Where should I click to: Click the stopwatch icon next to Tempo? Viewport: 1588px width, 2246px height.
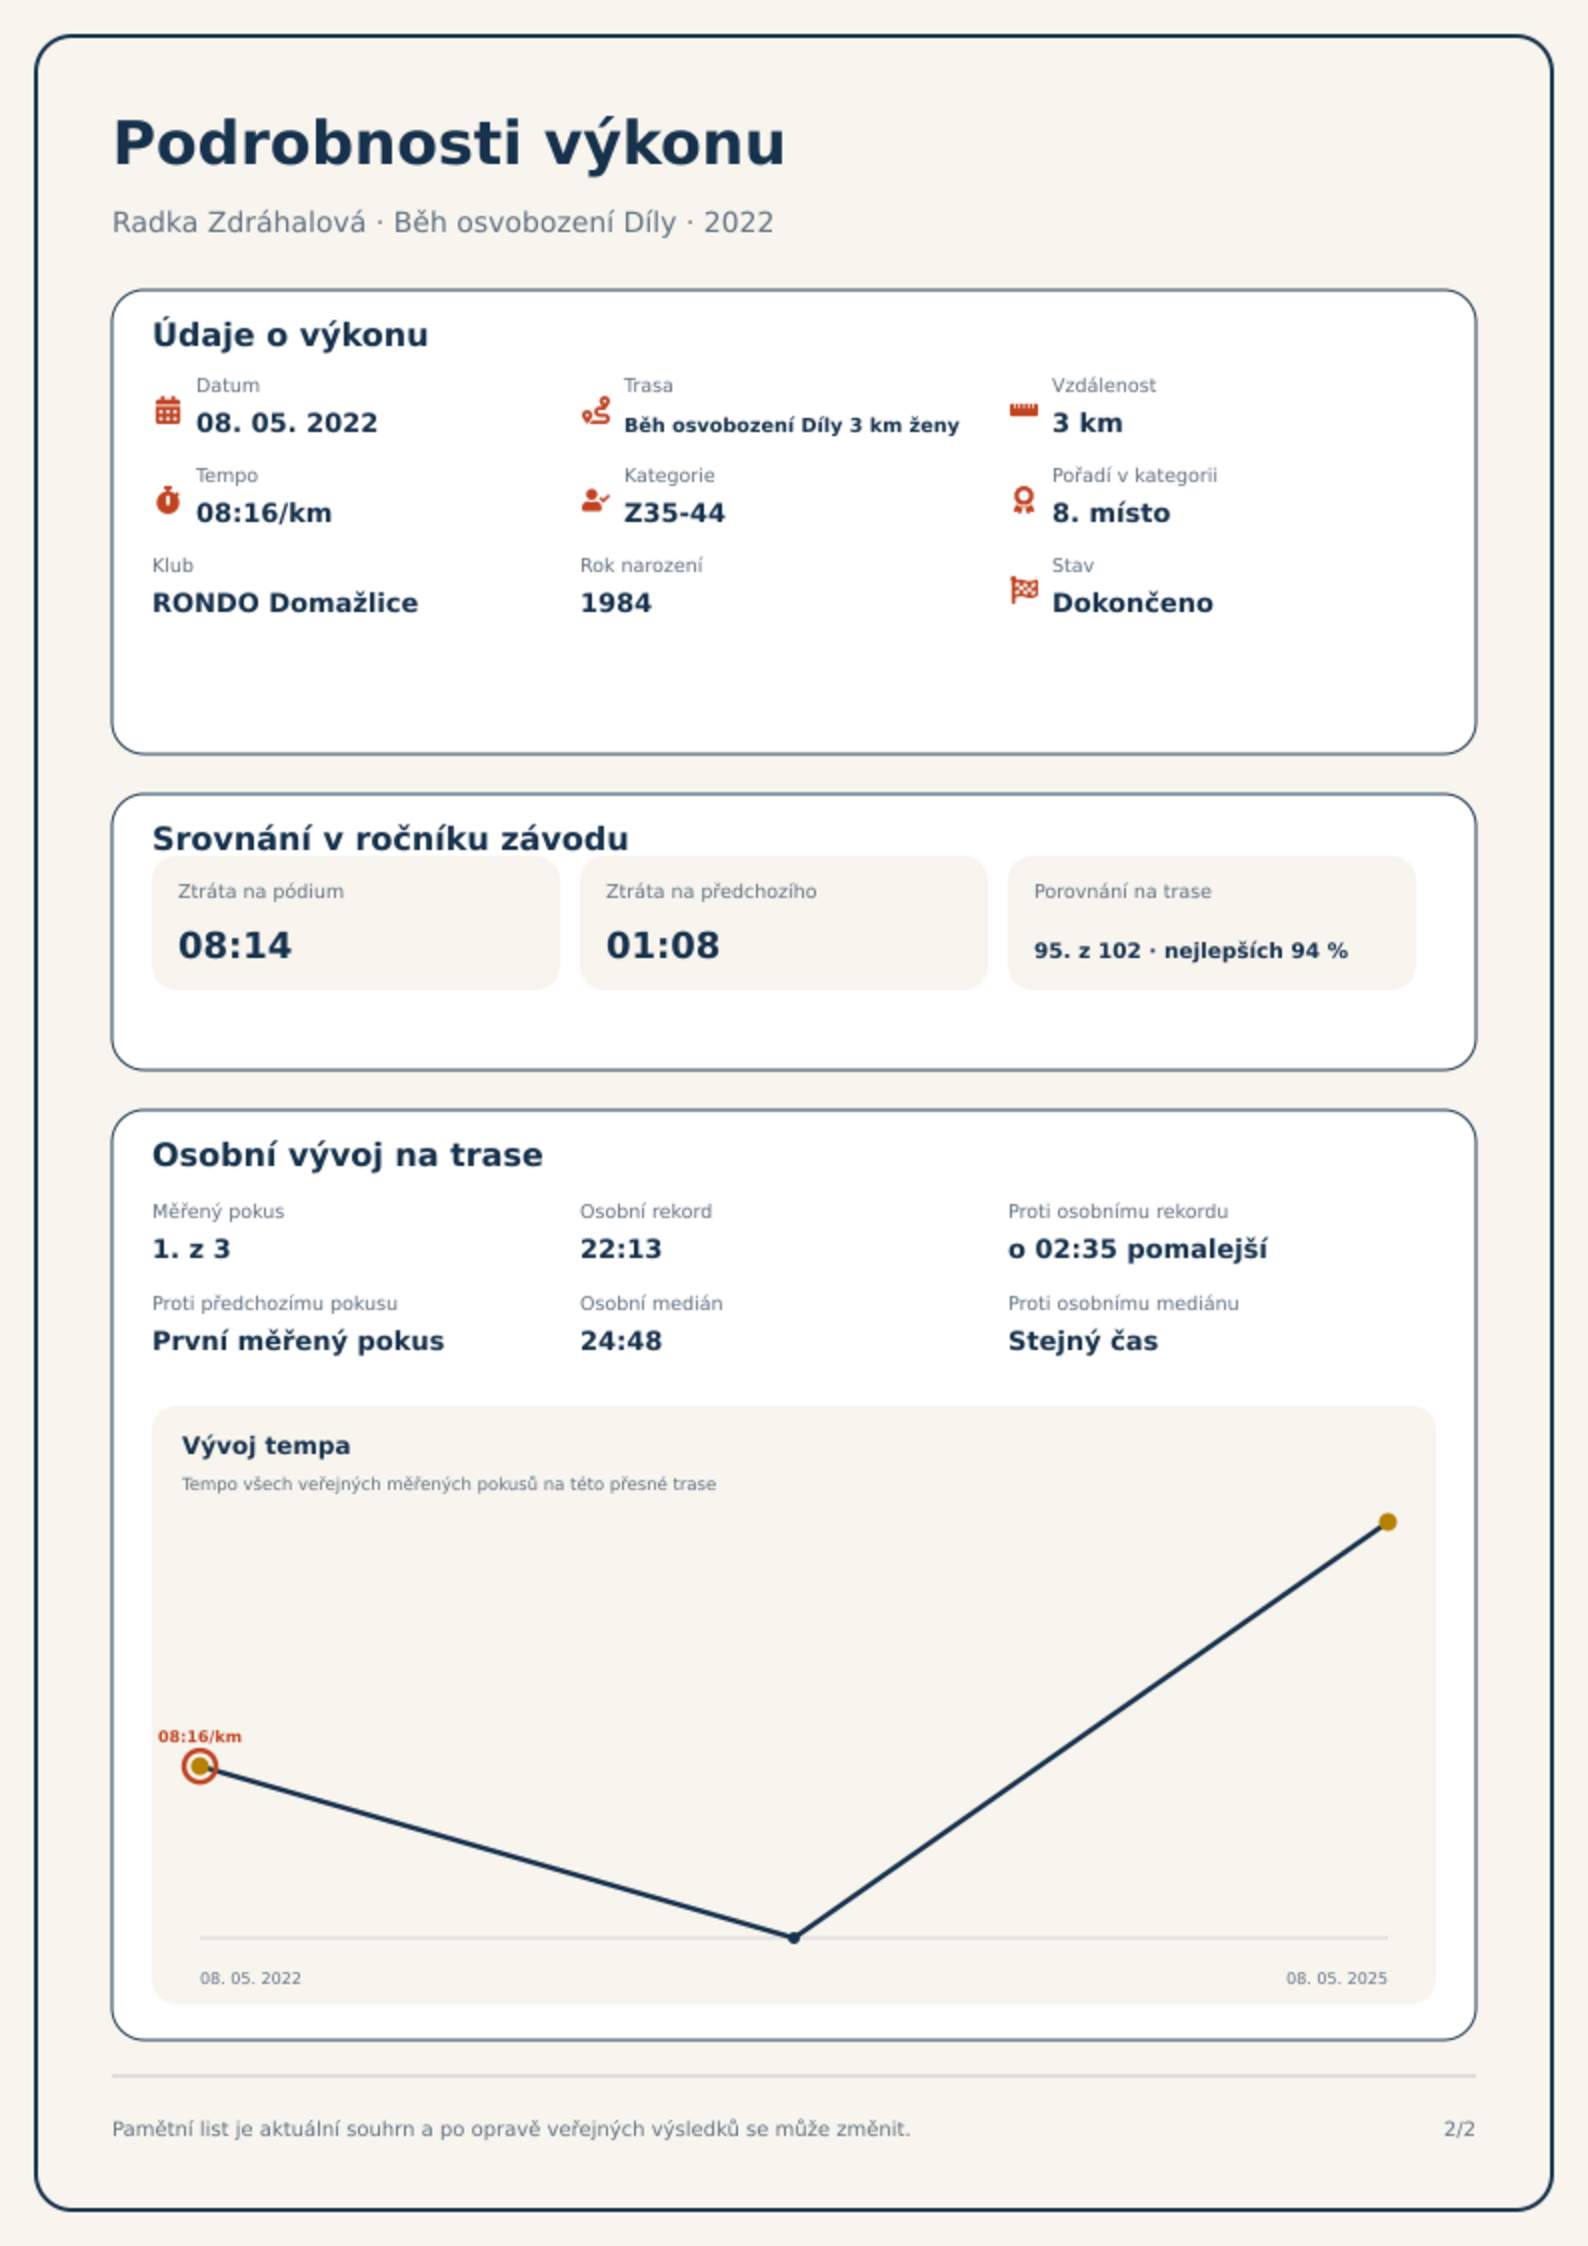(168, 500)
